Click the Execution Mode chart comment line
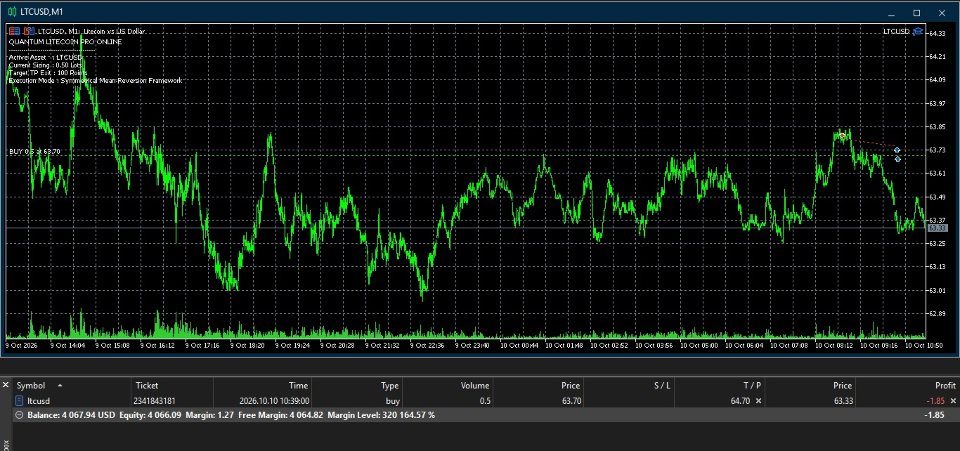Screen dimensions: 960x451 coord(96,80)
